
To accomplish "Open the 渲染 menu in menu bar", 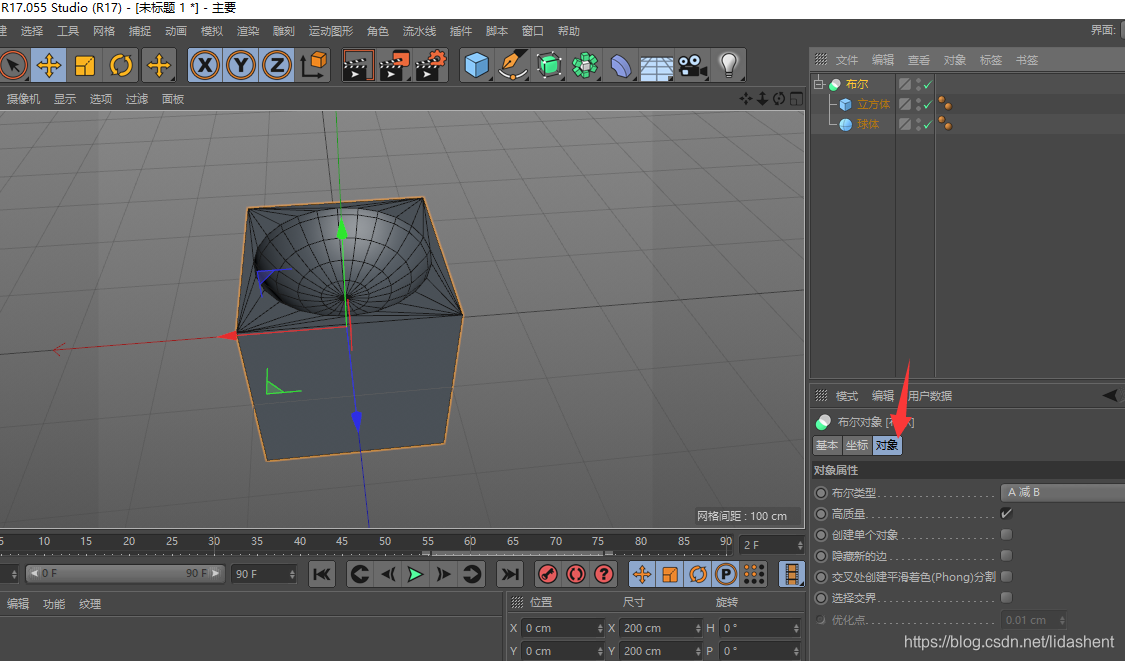I will tap(246, 31).
